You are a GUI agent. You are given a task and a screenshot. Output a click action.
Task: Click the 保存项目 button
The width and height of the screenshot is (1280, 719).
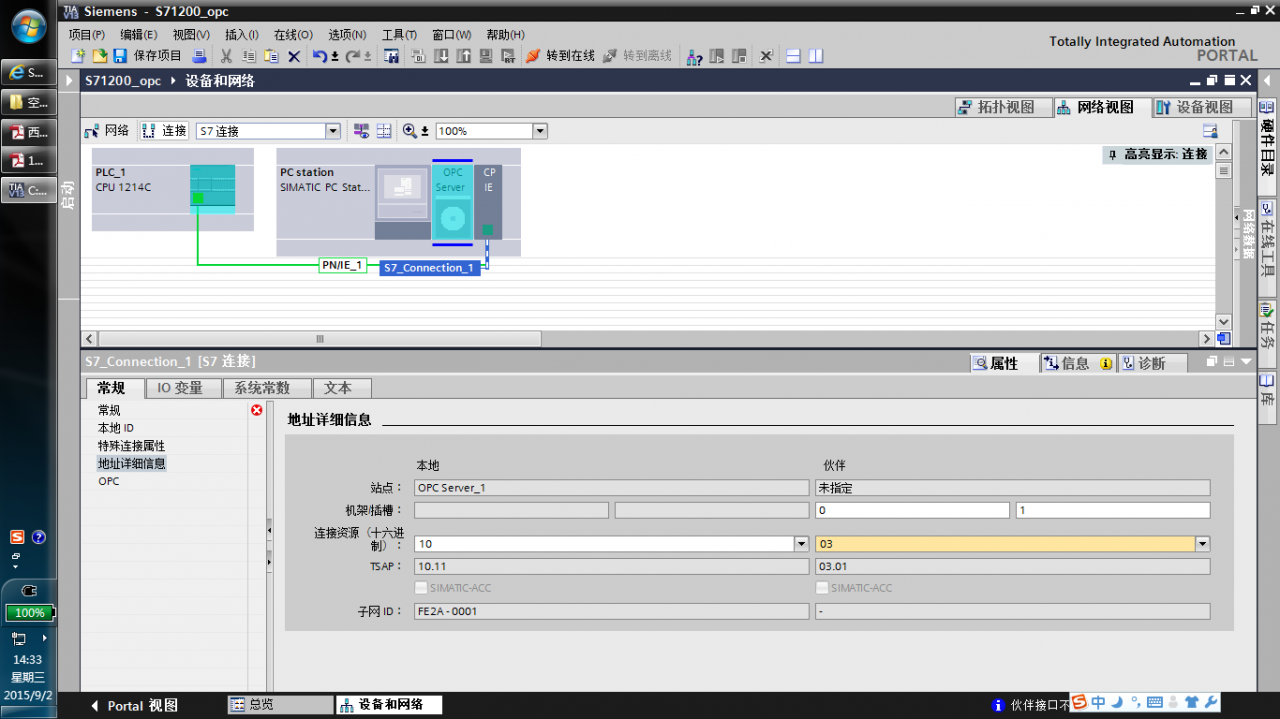(147, 56)
